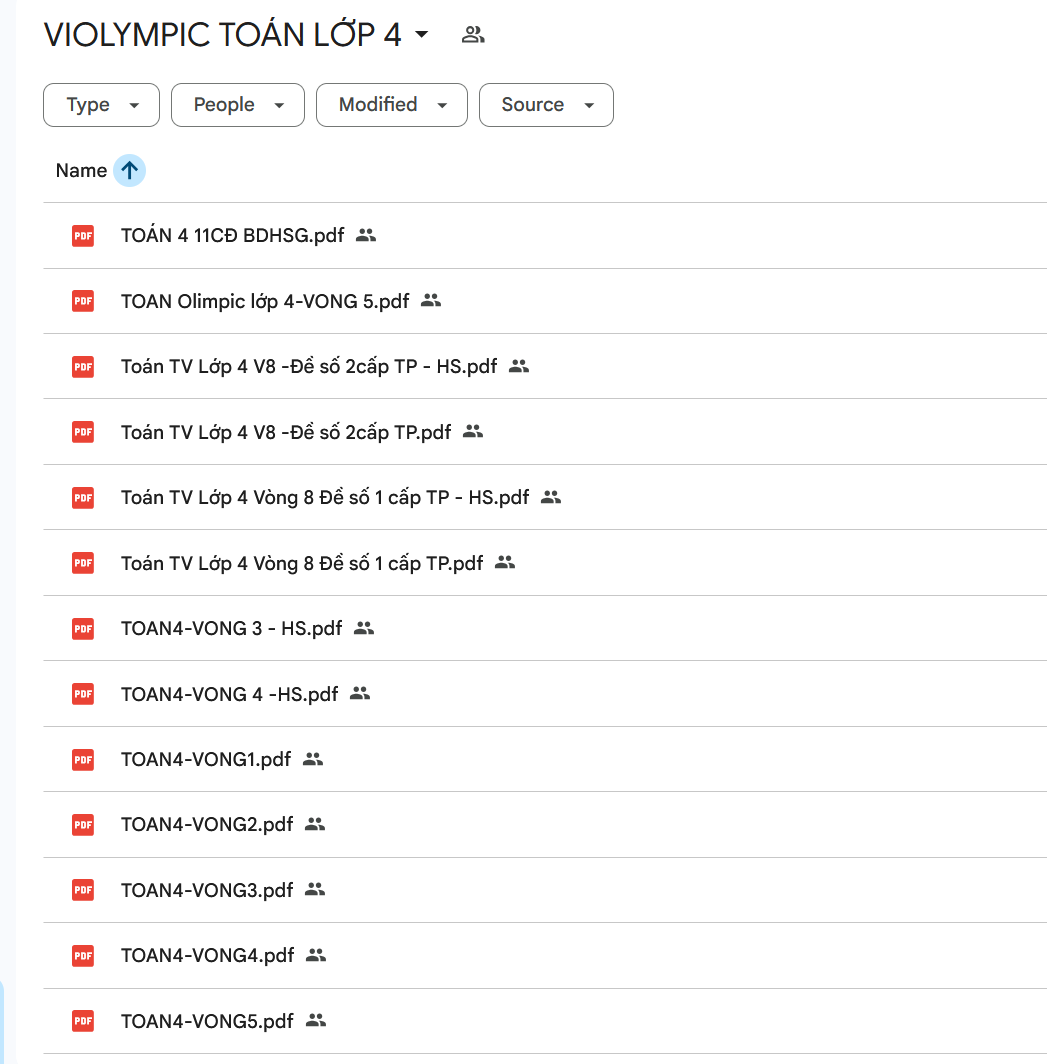Click the PDF icon of TOAN Olimpic lớp 4-VONG 5.pdf
The width and height of the screenshot is (1047, 1064).
coord(82,301)
